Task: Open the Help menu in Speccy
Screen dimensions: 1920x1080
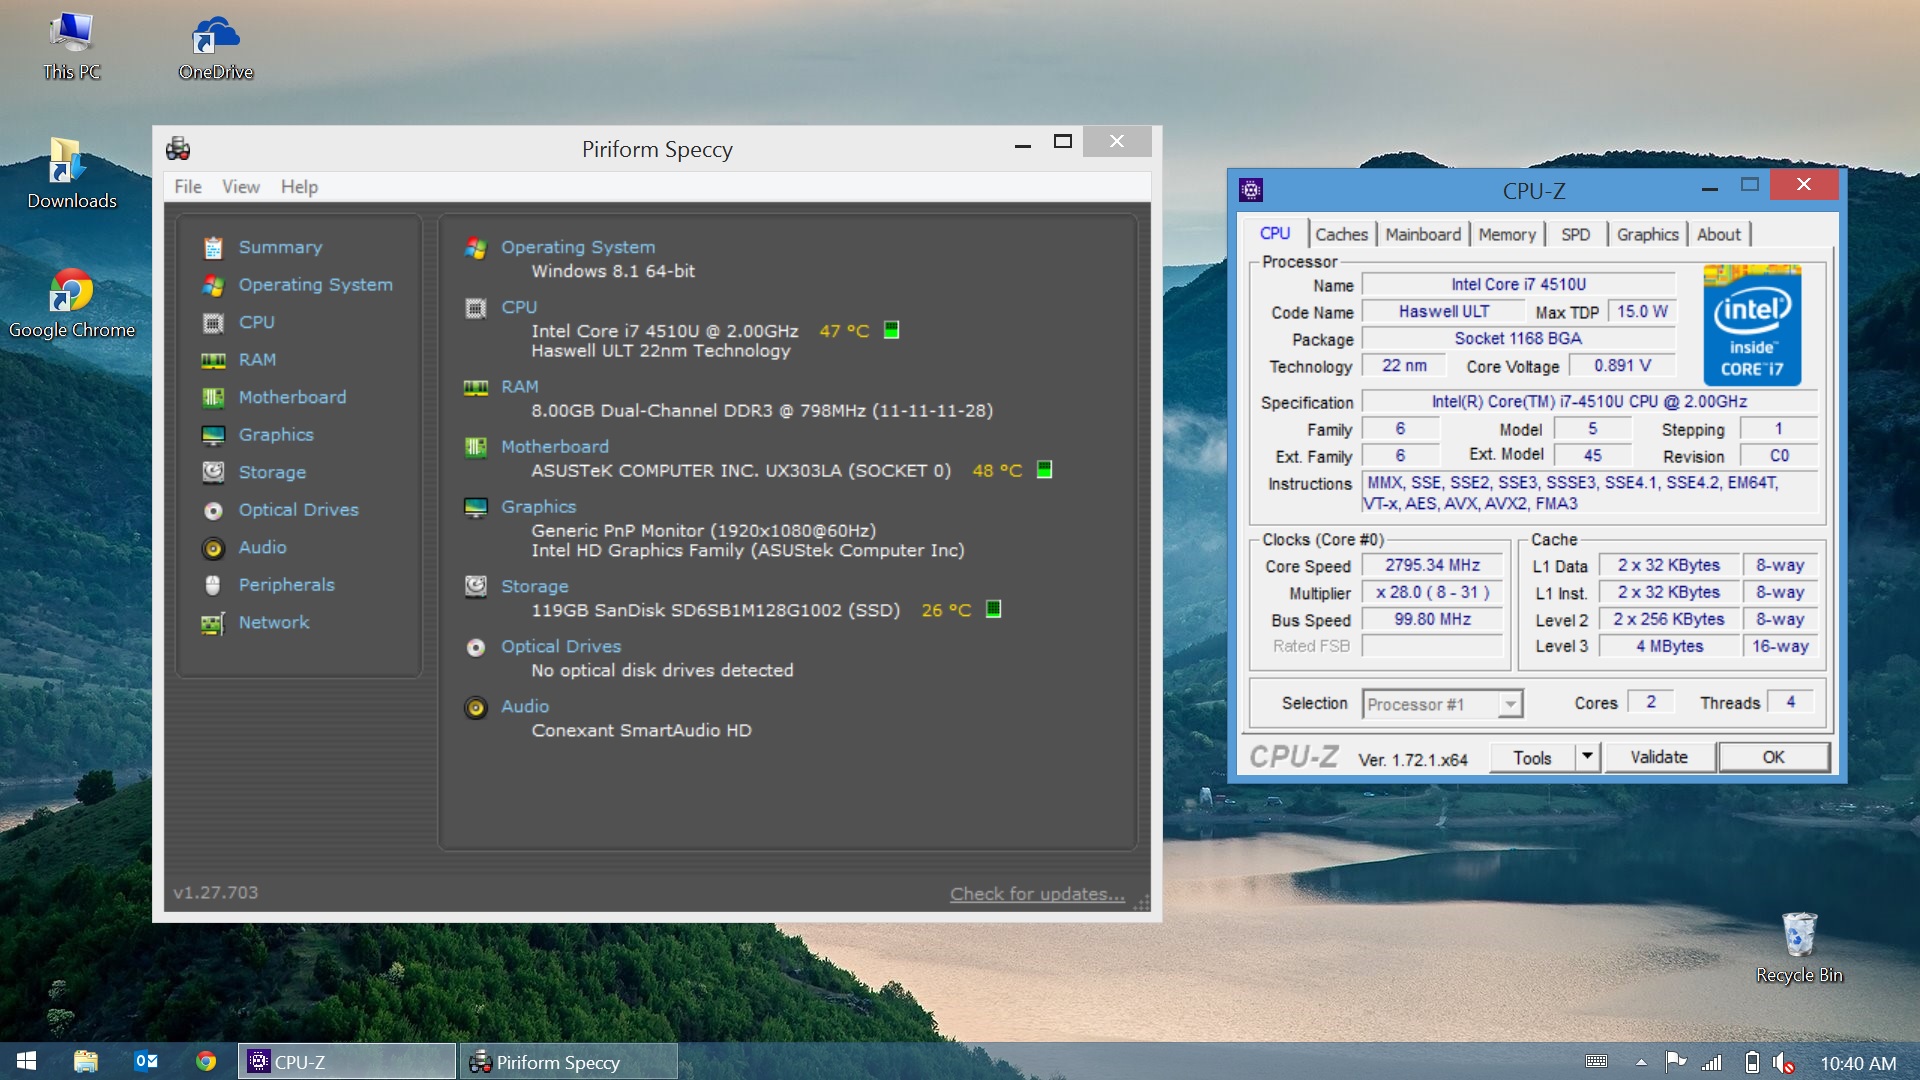Action: [299, 187]
